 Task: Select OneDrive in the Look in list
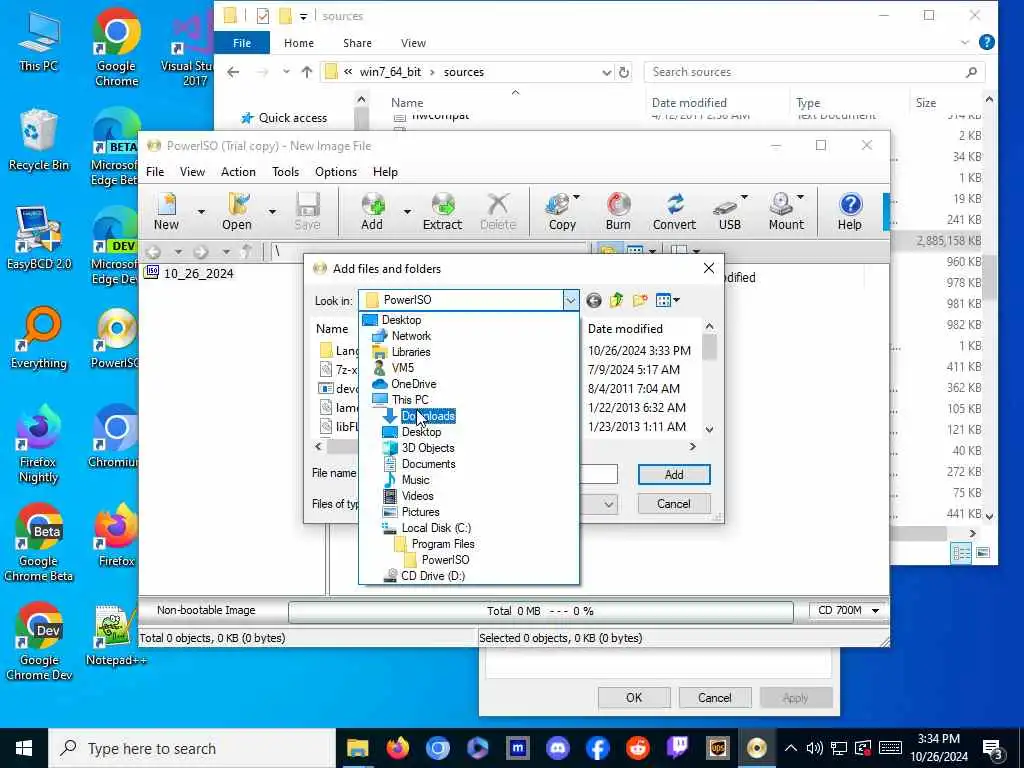point(413,384)
